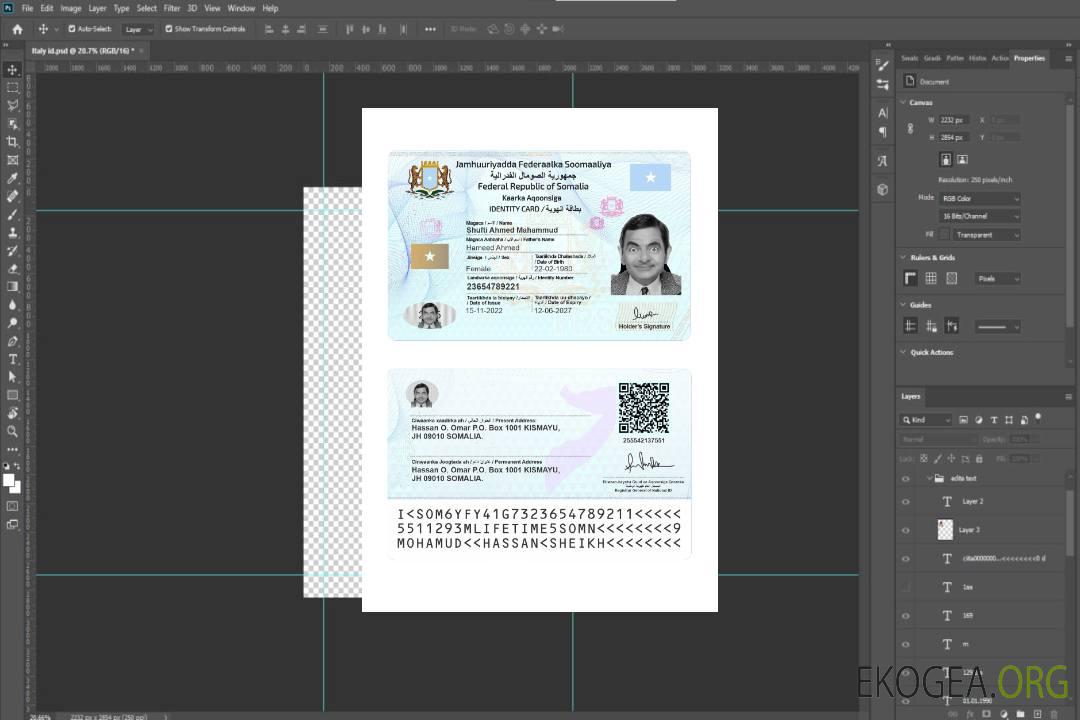1080x720 pixels.
Task: Select the Zoom tool
Action: (x=12, y=431)
